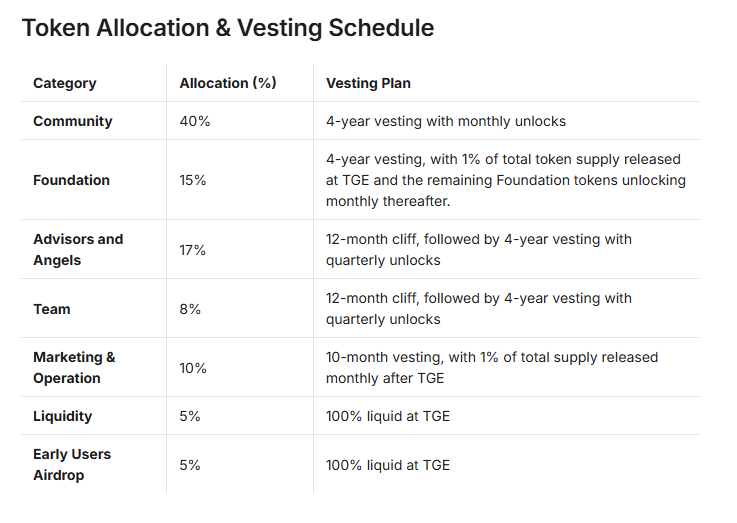This screenshot has height=523, width=737.
Task: Click the 8% allocation value
Action: (190, 309)
